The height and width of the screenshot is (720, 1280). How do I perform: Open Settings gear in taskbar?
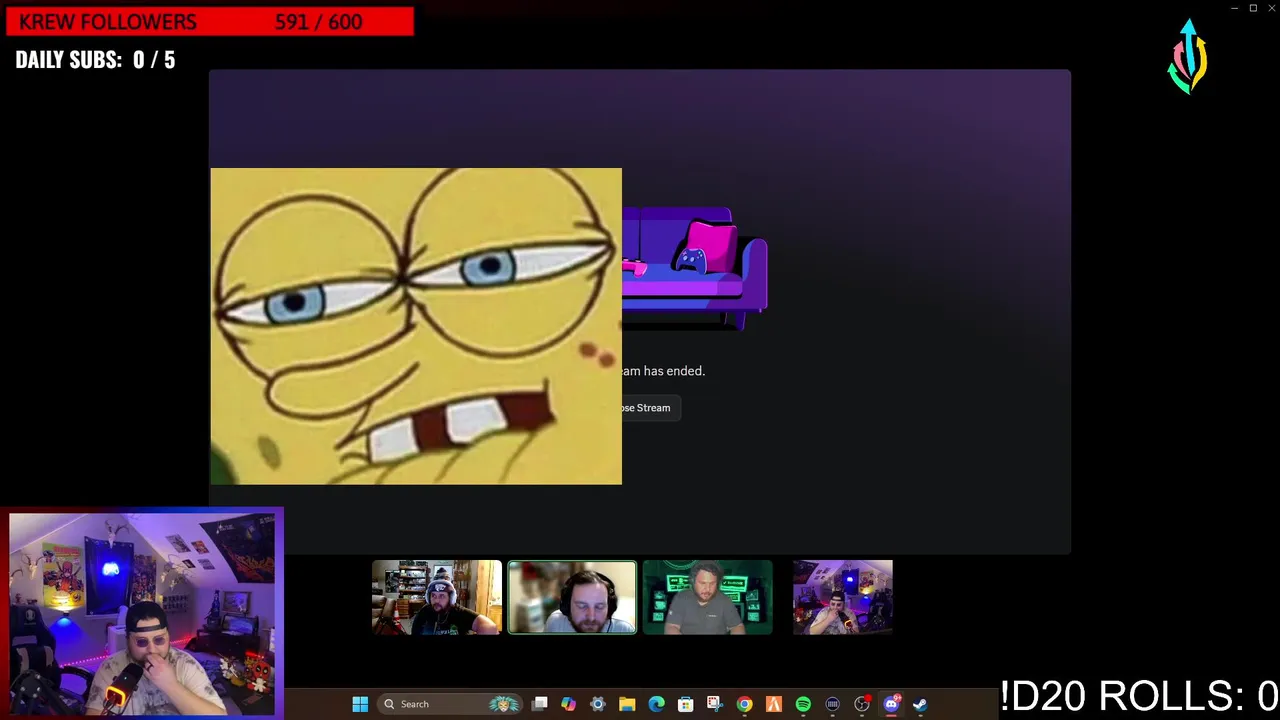pyautogui.click(x=598, y=704)
